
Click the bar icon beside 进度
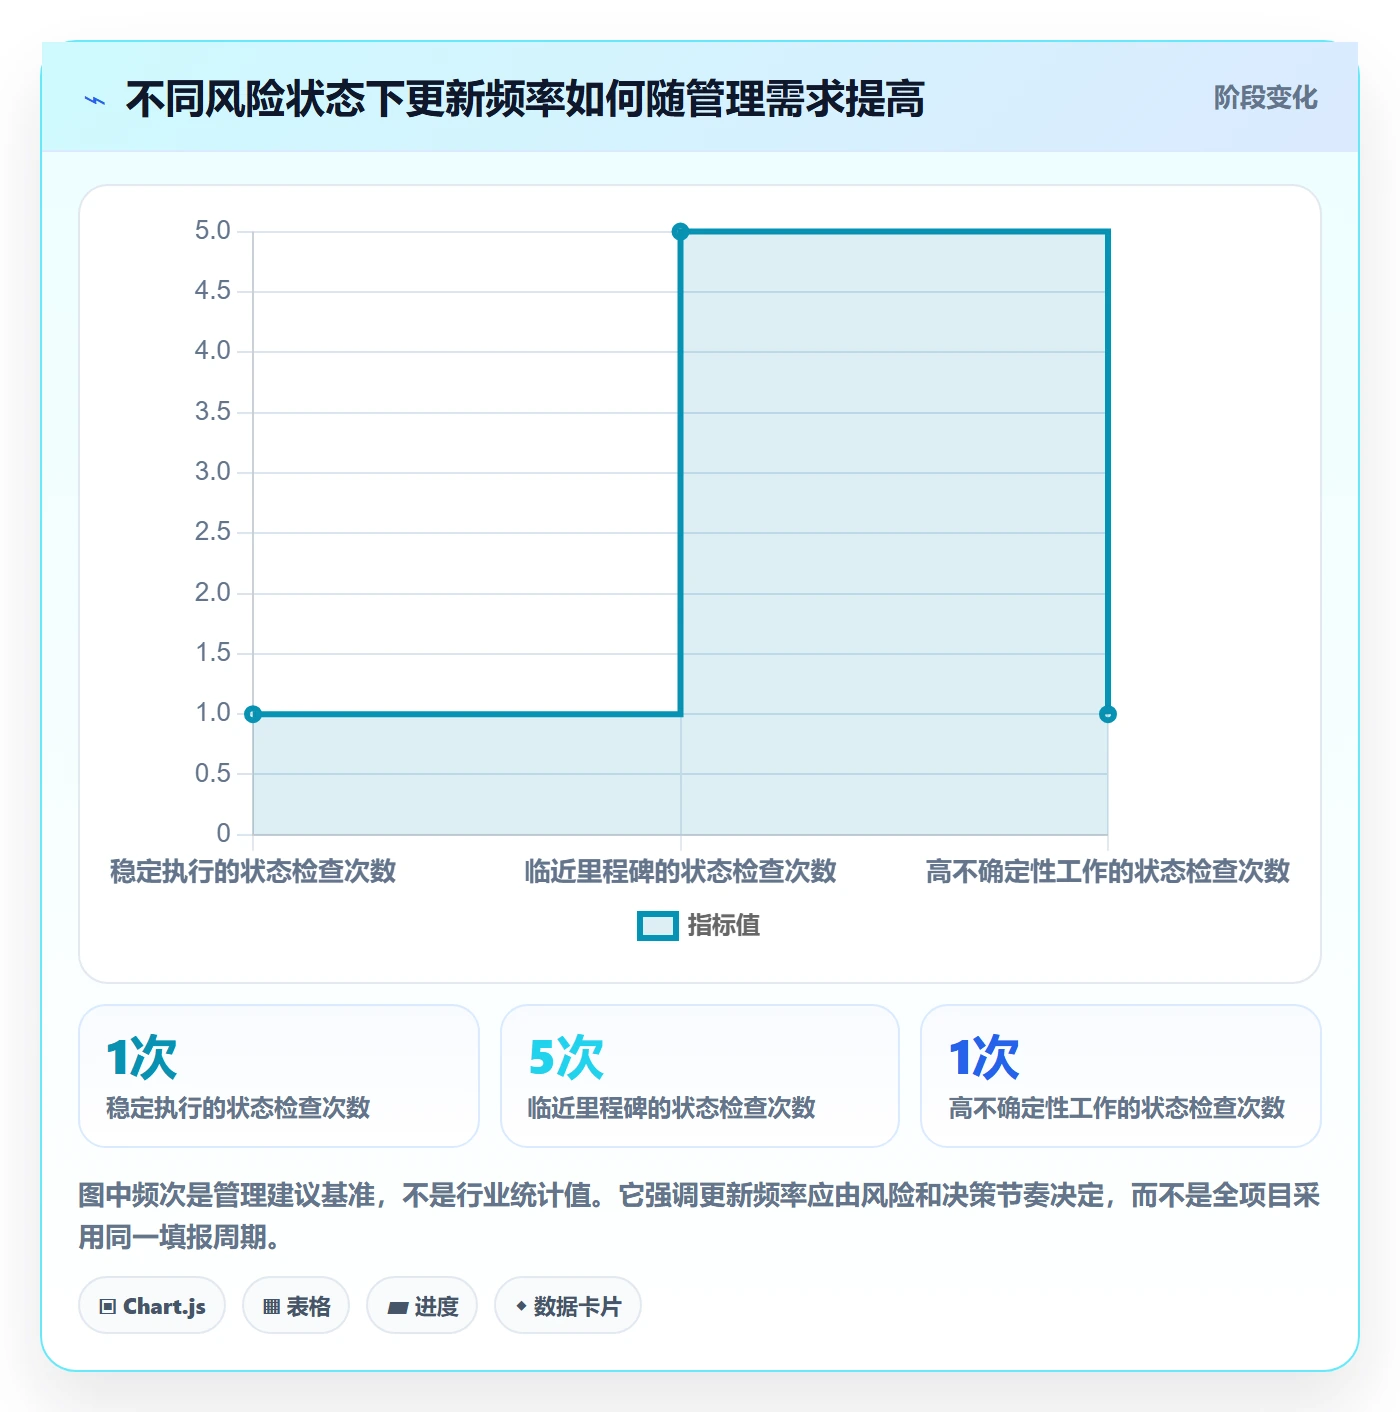(x=397, y=1307)
